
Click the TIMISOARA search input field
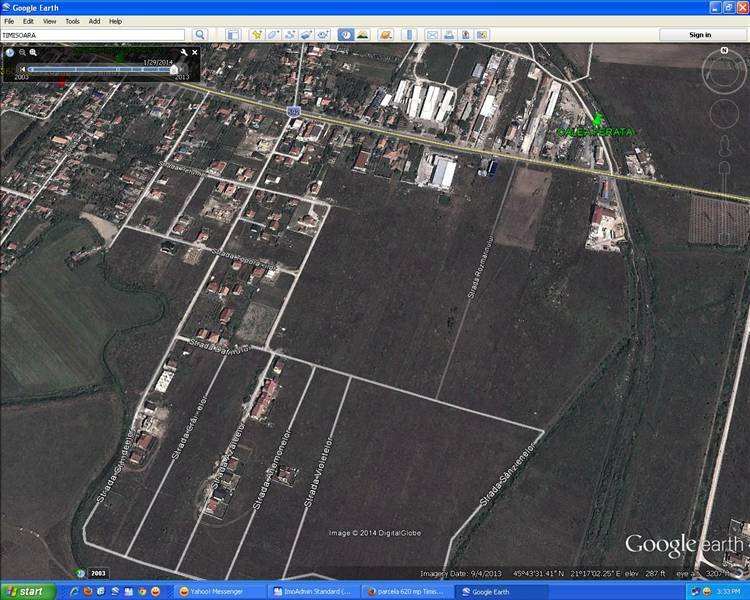click(95, 35)
